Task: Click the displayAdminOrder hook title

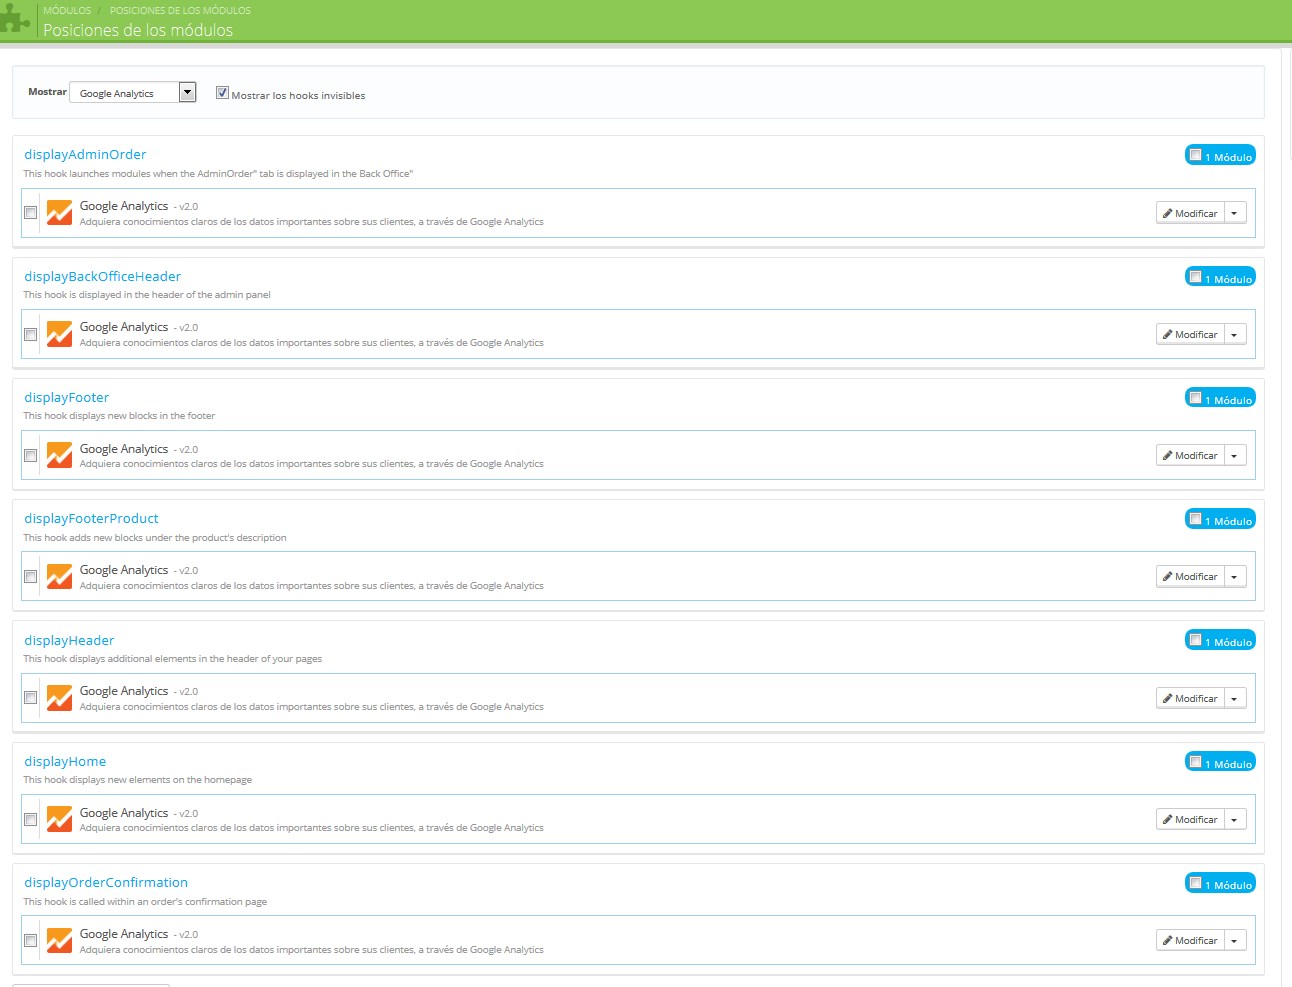Action: (x=85, y=154)
